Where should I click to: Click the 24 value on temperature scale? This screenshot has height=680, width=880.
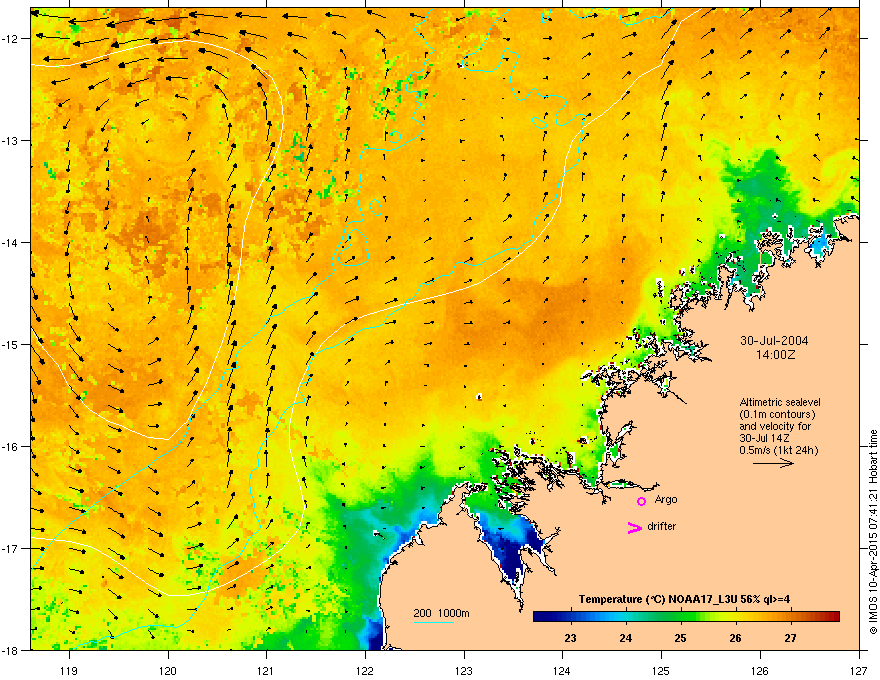pyautogui.click(x=625, y=638)
